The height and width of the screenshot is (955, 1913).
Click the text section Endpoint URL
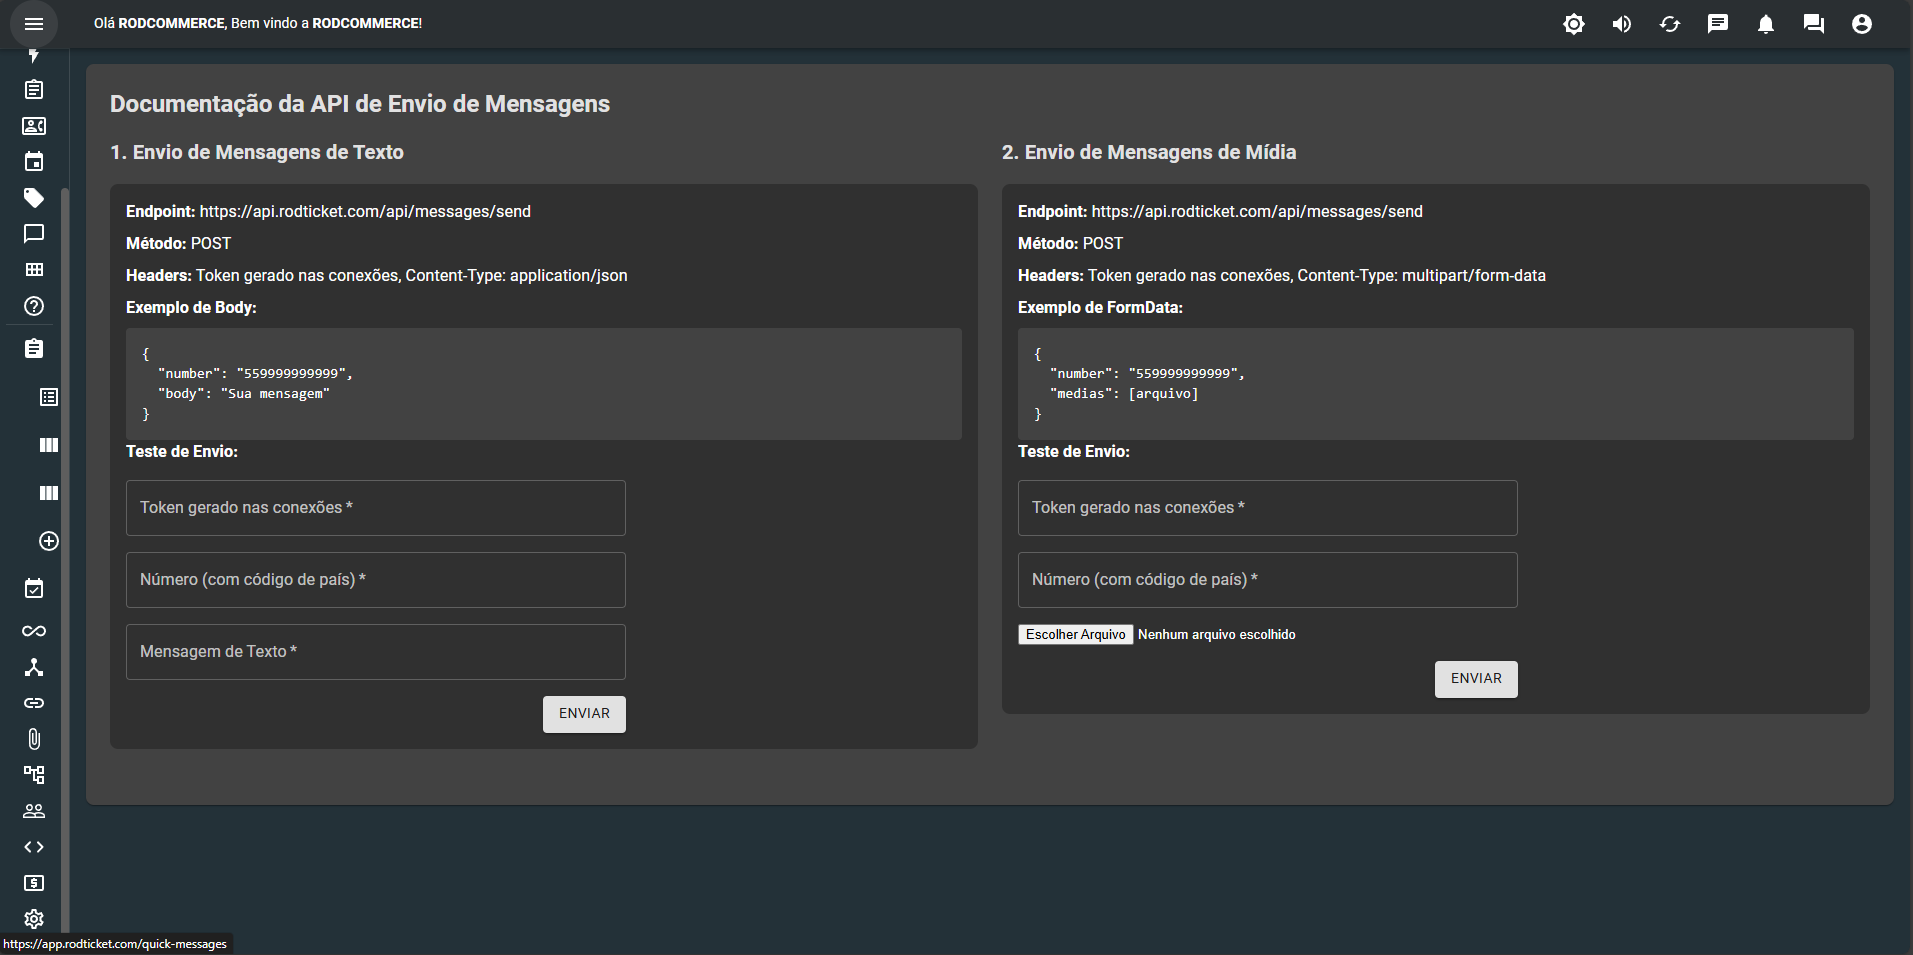pos(365,212)
